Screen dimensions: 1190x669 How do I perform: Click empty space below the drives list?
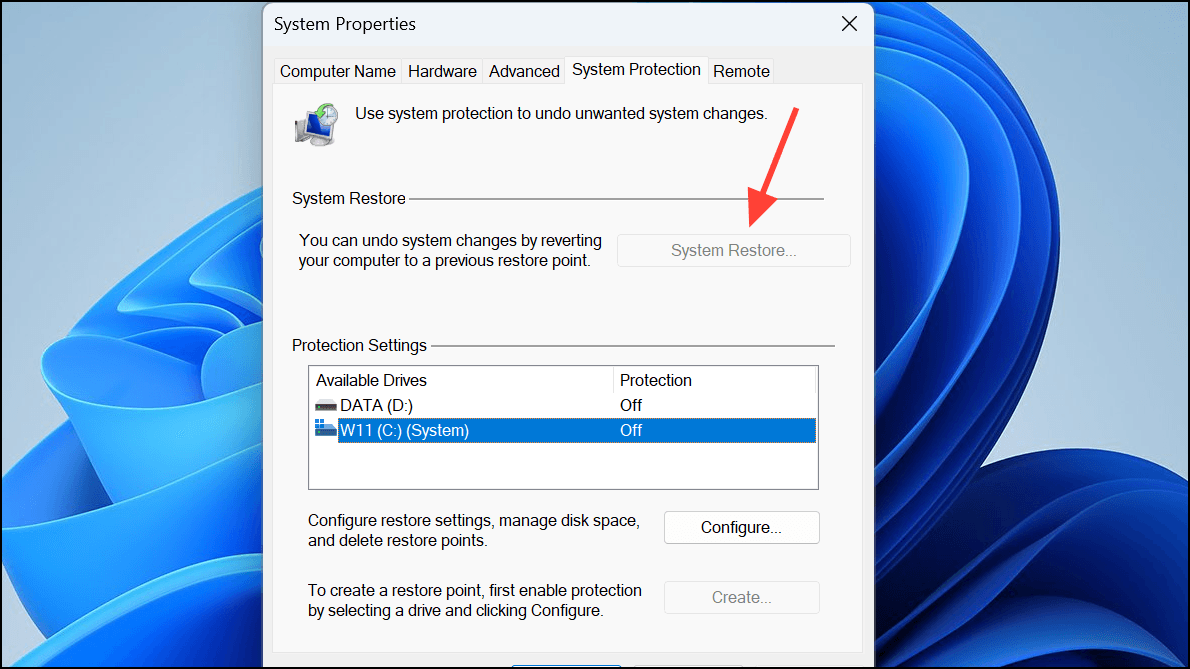coord(560,465)
